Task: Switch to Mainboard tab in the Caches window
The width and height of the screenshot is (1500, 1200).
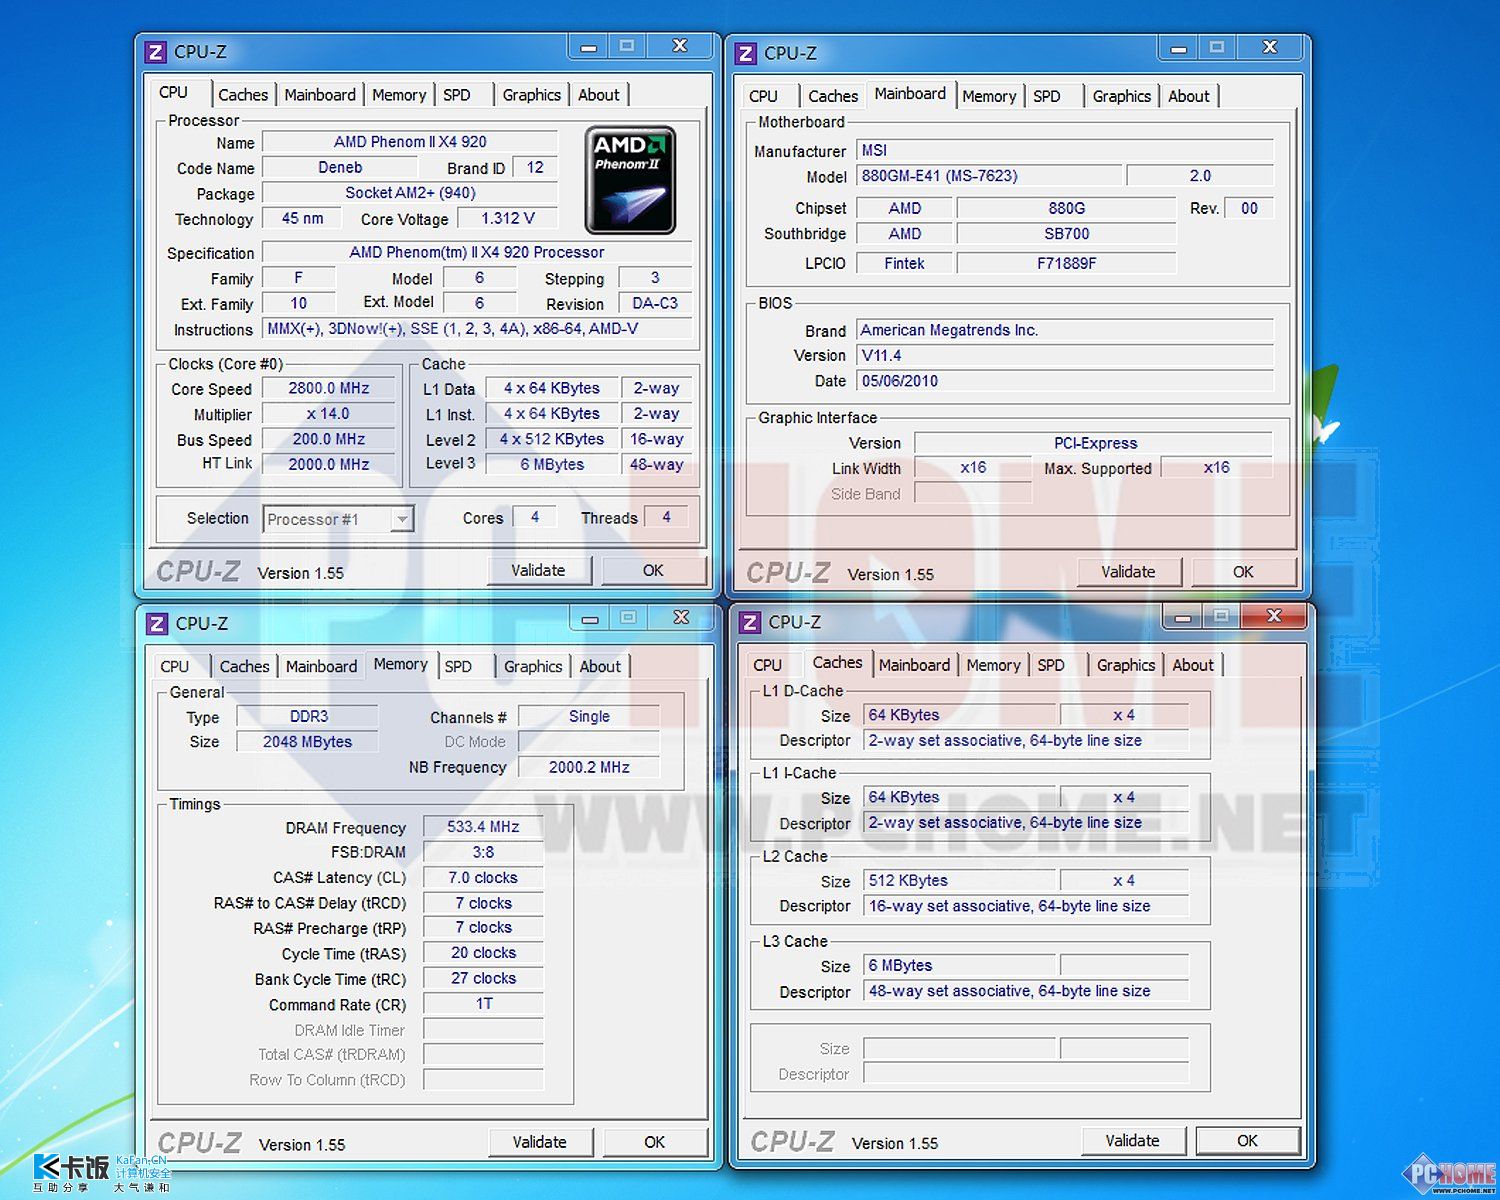Action: (914, 665)
